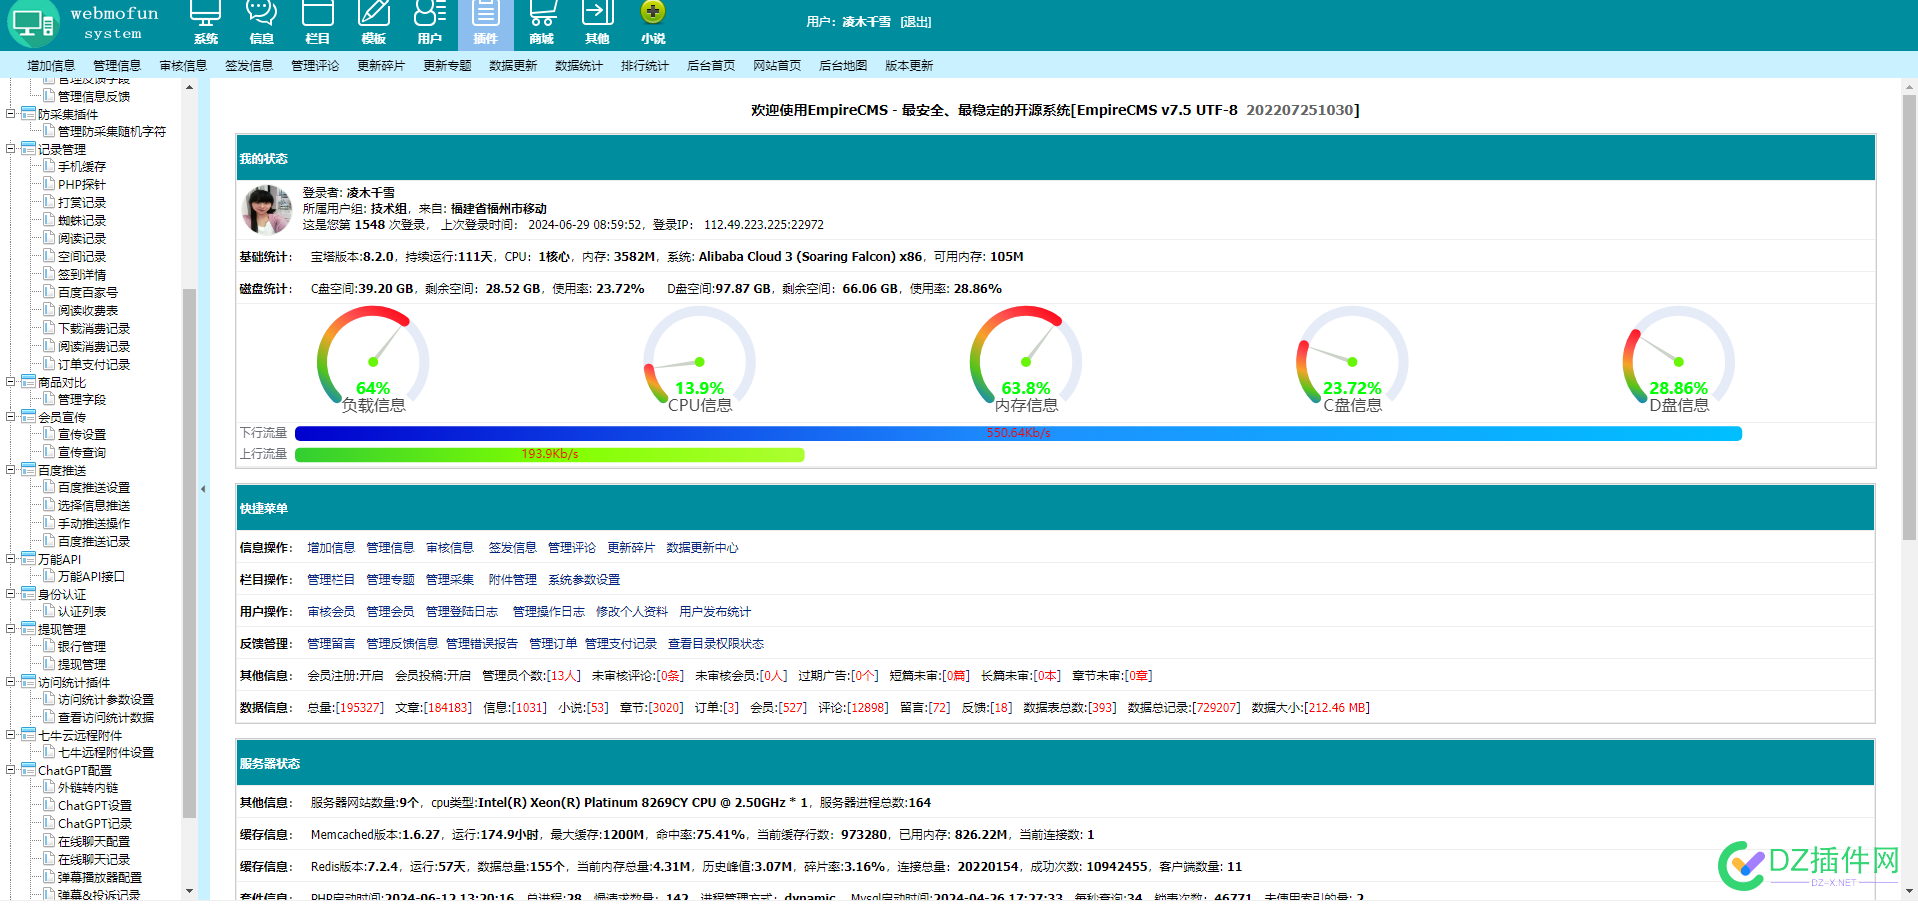Click the page icon beside 蜘蛛记录
Screen dimensions: 1918x906
(49, 220)
